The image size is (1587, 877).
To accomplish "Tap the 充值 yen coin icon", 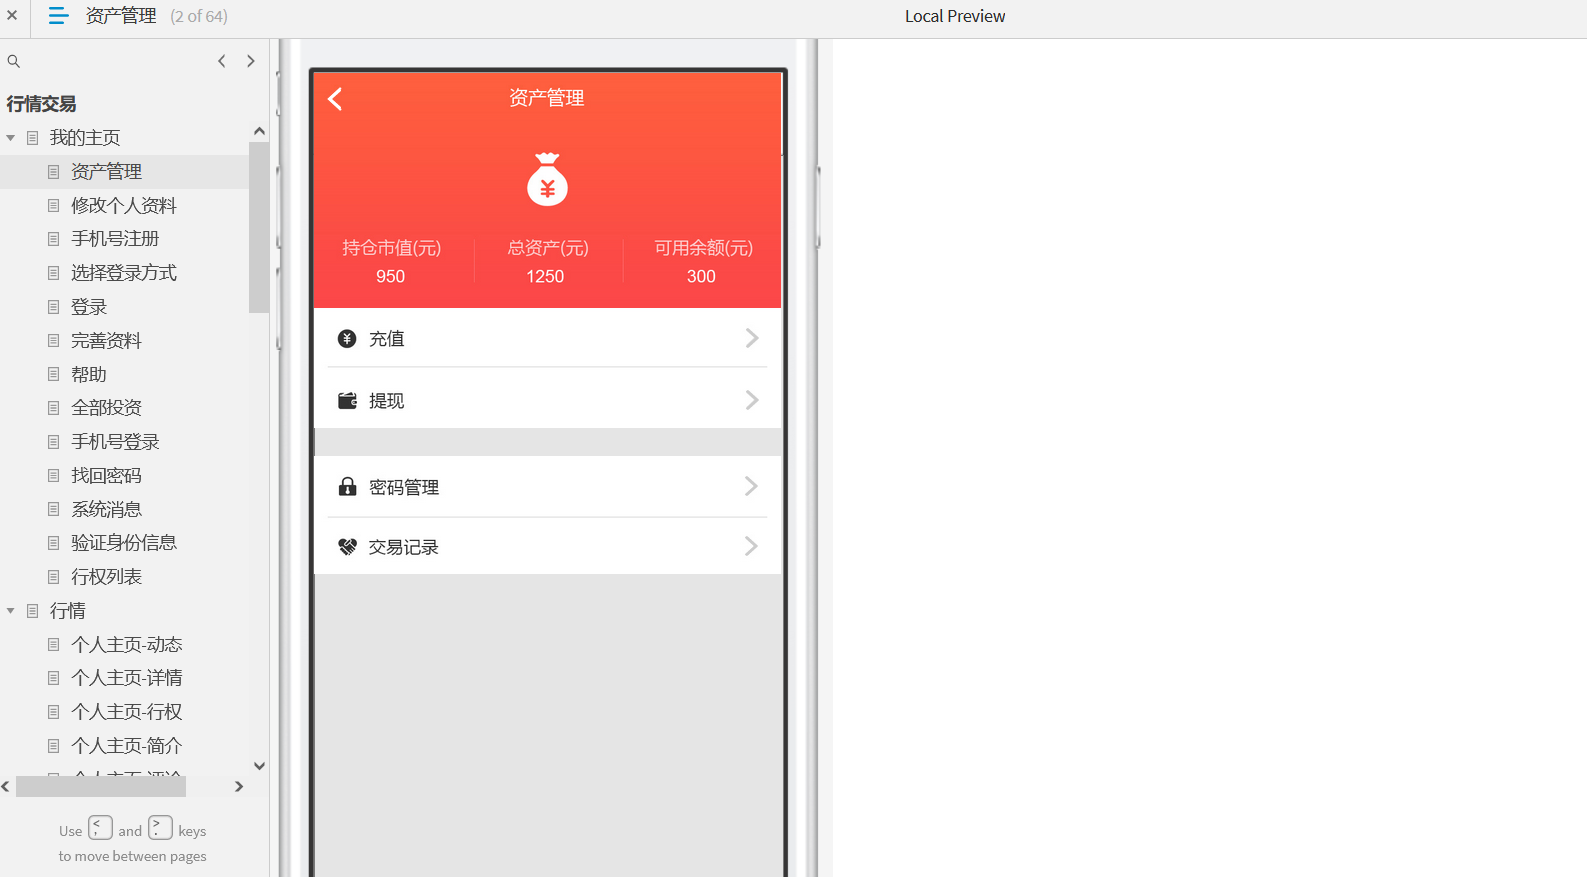I will (347, 339).
